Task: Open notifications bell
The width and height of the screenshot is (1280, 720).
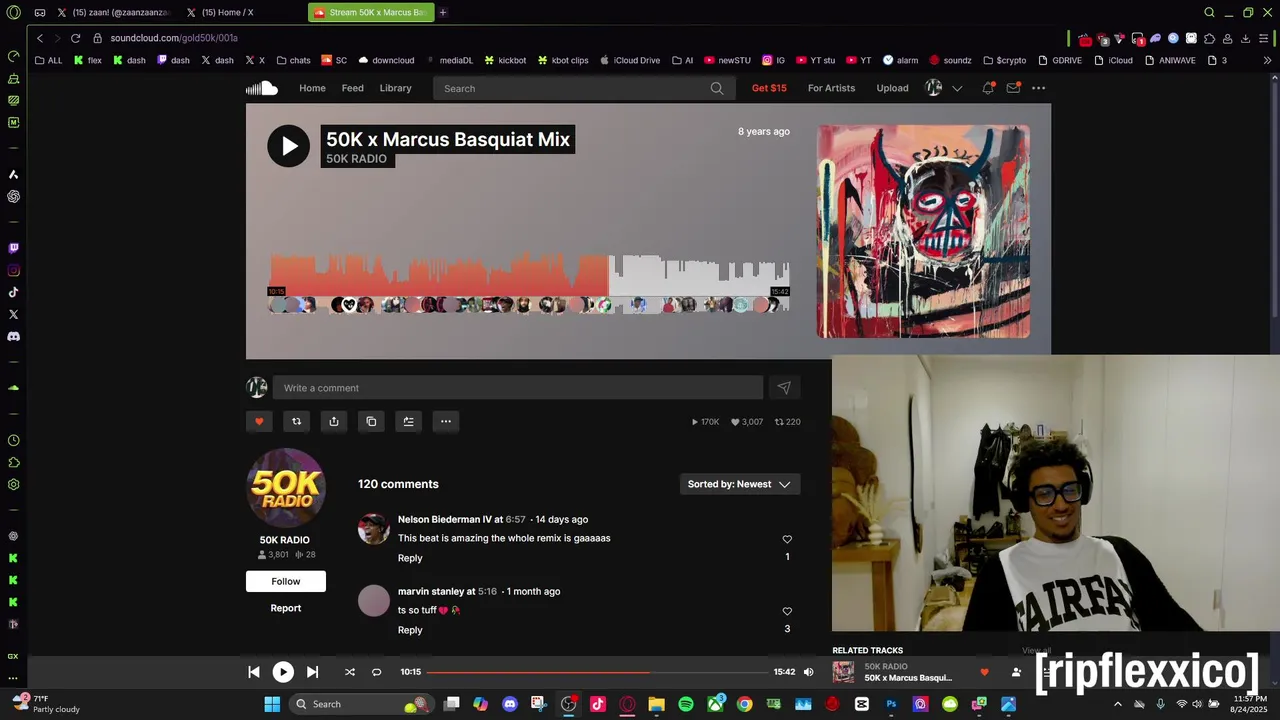Action: (x=988, y=88)
